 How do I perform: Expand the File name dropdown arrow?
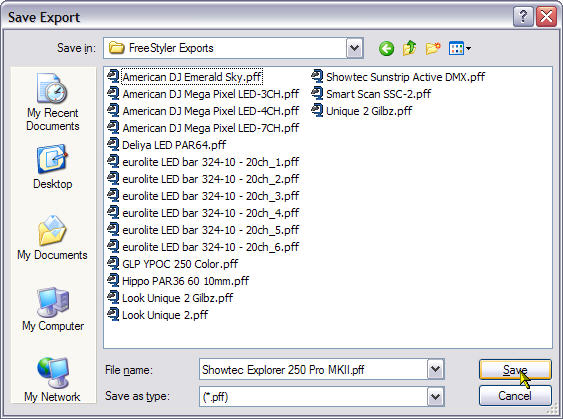coord(436,369)
